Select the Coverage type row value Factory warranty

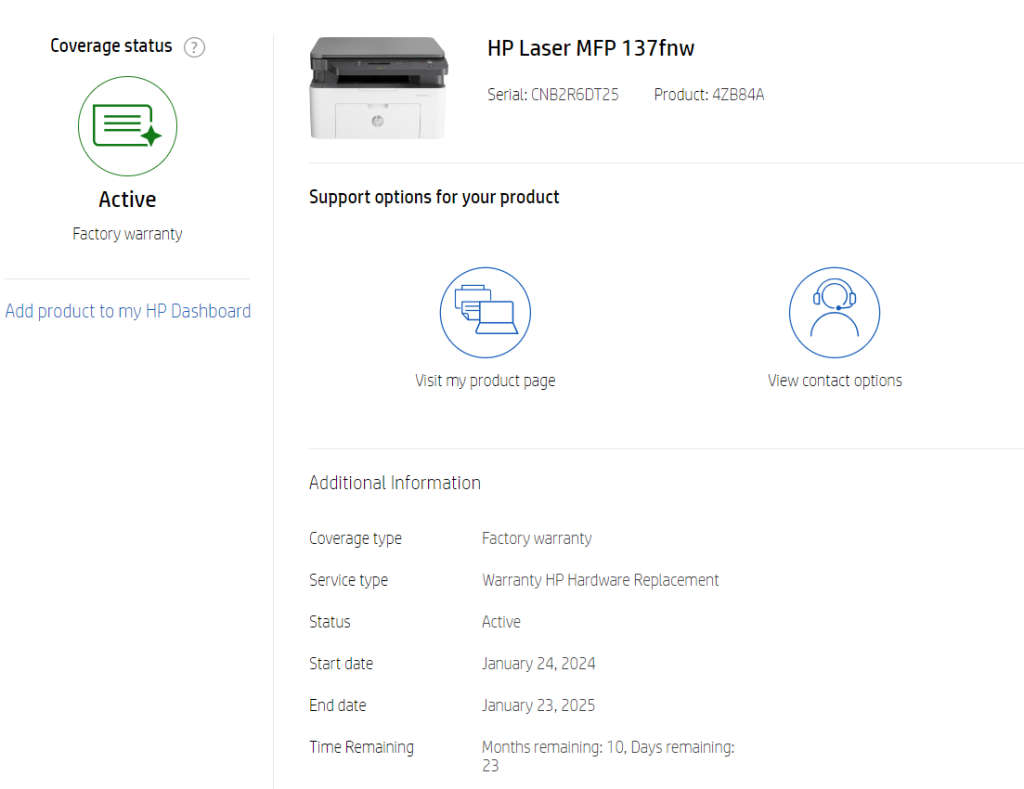pos(537,538)
